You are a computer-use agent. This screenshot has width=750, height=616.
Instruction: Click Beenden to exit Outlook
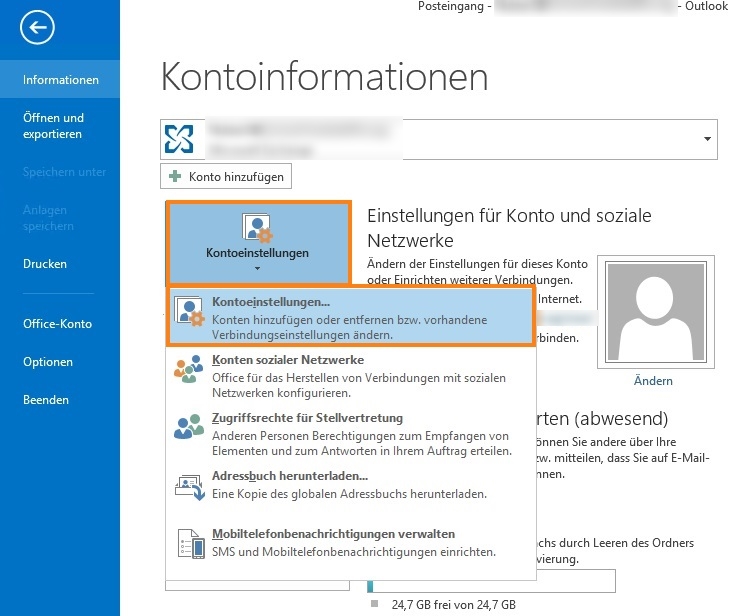(x=46, y=400)
